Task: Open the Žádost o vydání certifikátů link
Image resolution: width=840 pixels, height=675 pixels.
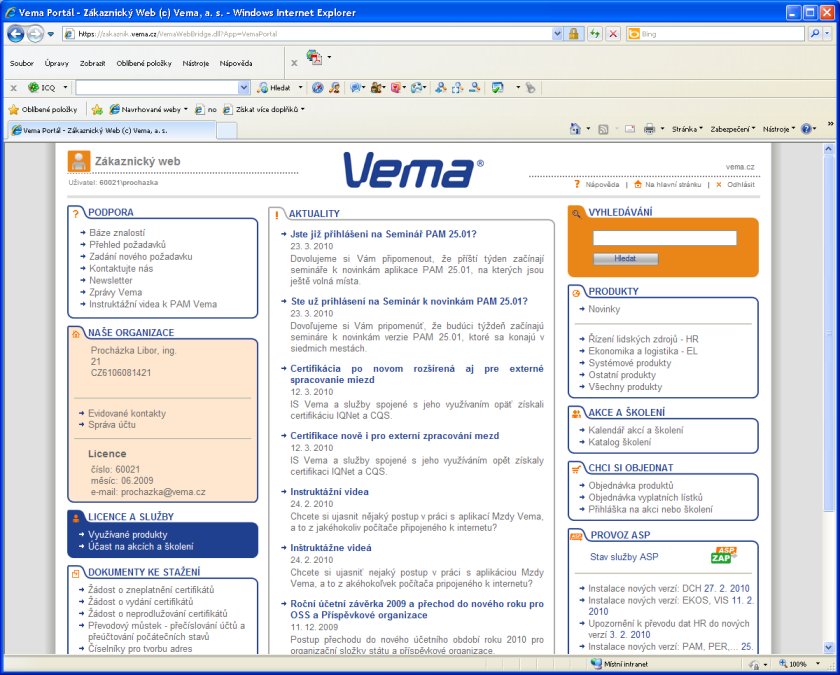Action: pos(140,602)
